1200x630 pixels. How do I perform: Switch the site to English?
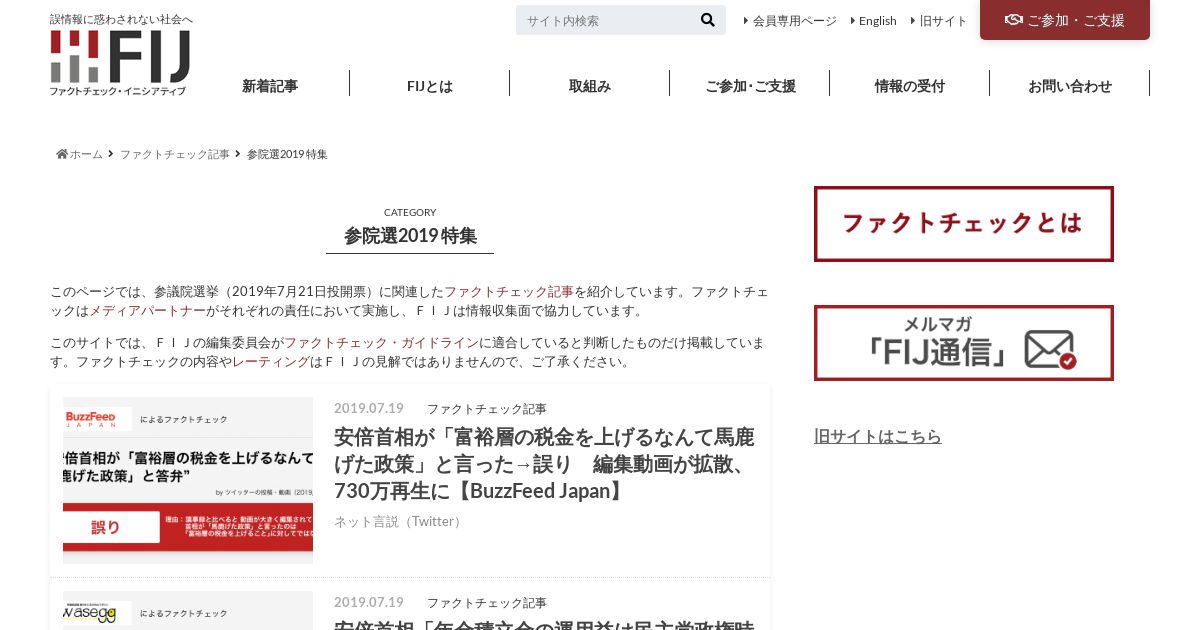point(878,20)
